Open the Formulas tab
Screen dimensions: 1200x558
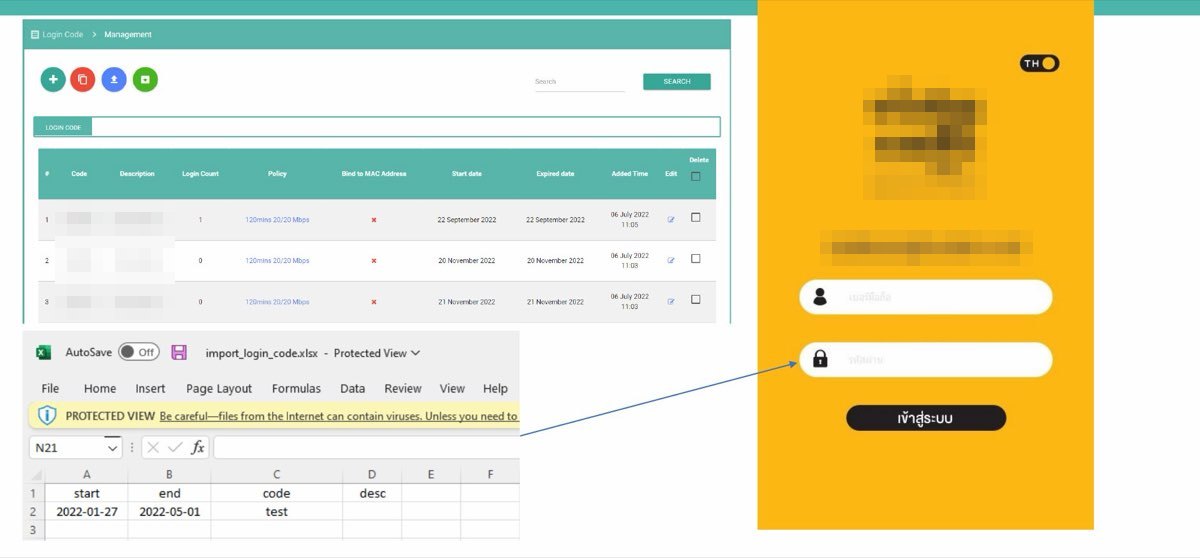point(296,388)
